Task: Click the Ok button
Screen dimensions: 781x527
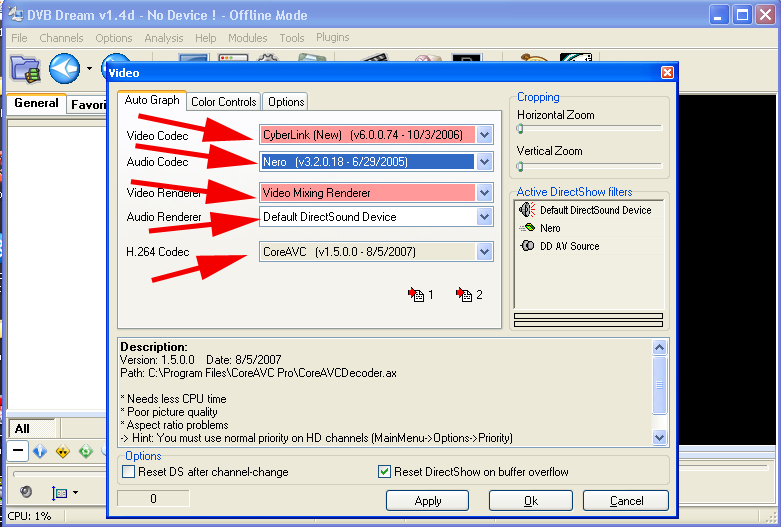Action: pos(530,501)
